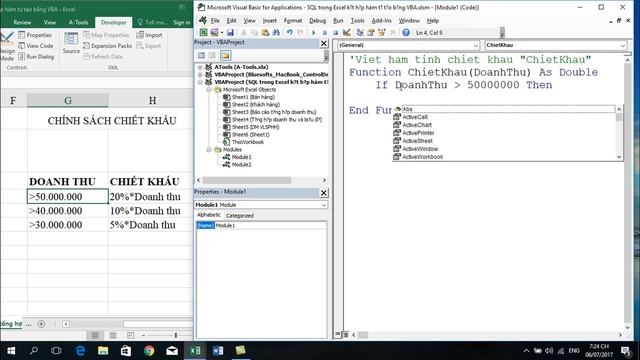Switch to Categorized tab in Properties
Screen dimensions: 640x360
point(240,216)
